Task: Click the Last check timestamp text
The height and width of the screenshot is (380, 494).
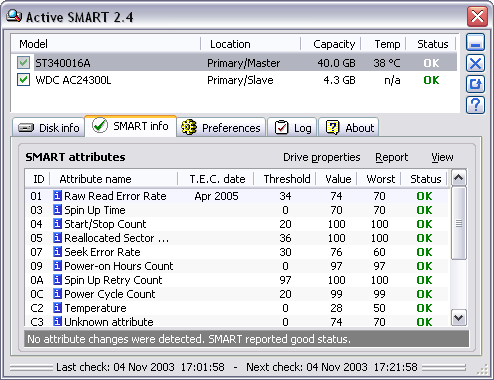Action: click(x=140, y=367)
